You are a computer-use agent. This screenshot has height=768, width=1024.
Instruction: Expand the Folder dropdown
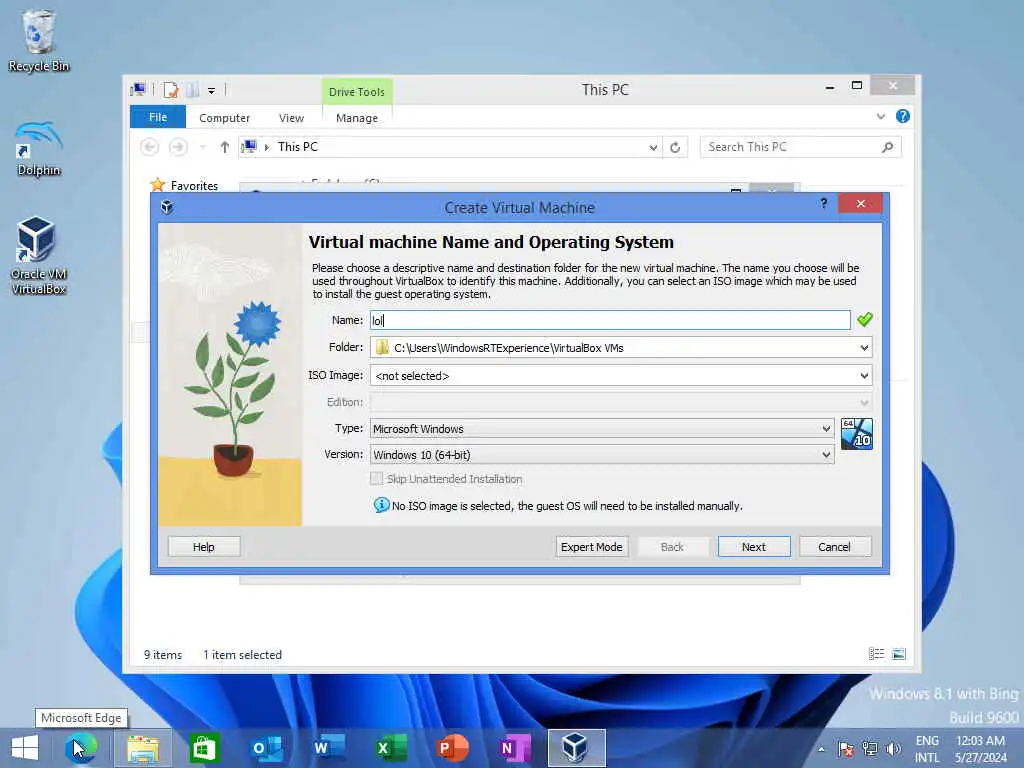coord(864,347)
